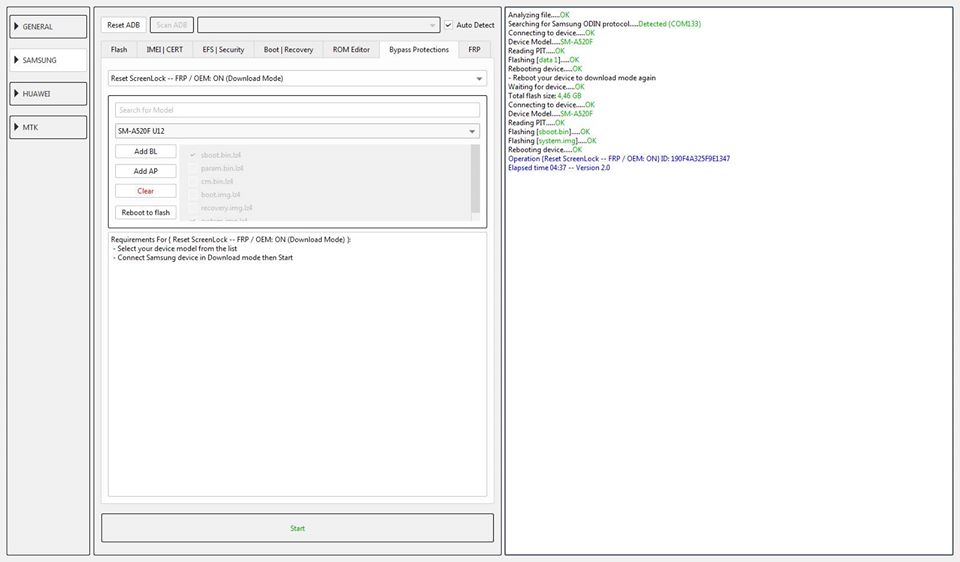Viewport: 960px width, 562px height.
Task: Switch to the FRP tab
Action: point(474,50)
